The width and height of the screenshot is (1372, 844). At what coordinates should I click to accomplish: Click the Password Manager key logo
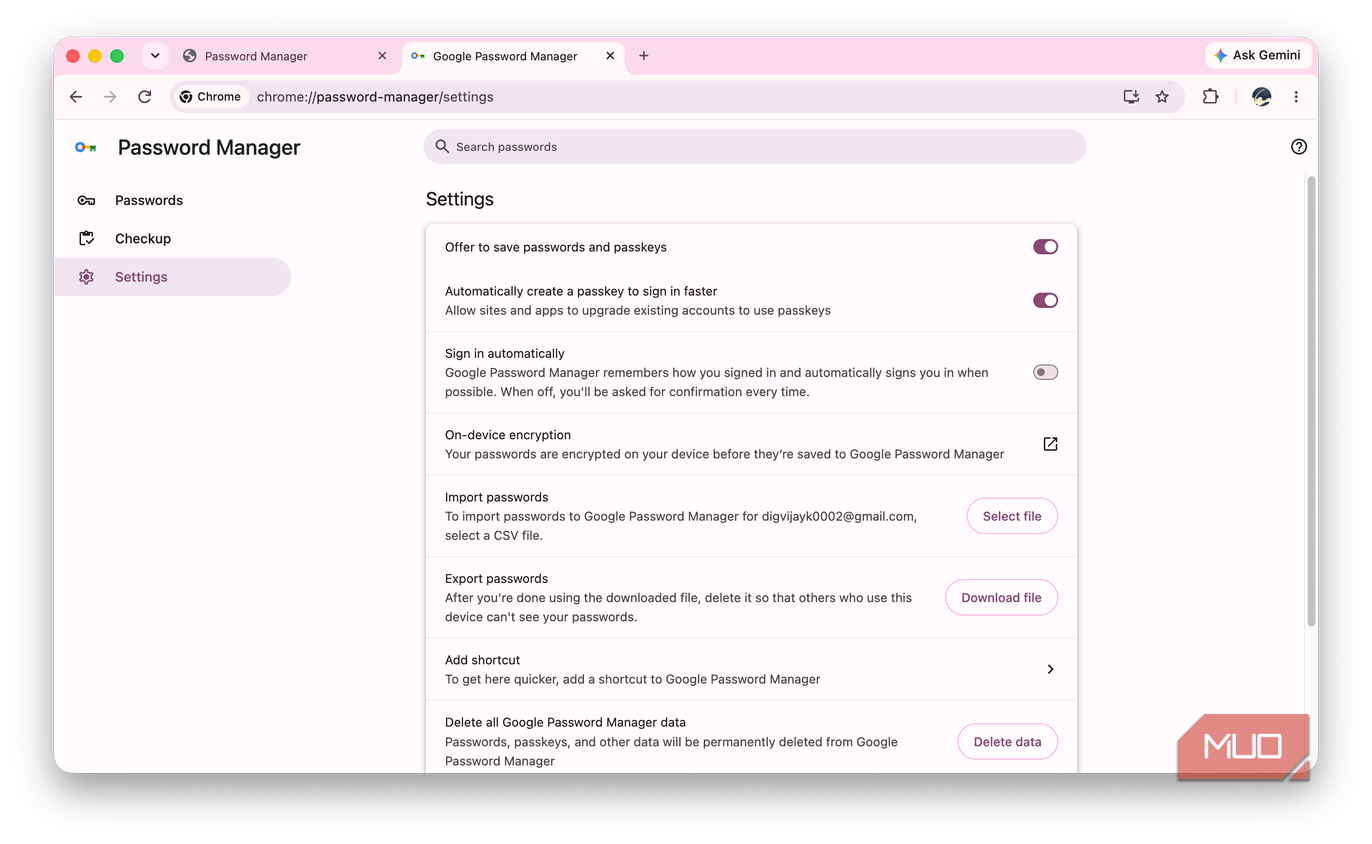pos(86,148)
